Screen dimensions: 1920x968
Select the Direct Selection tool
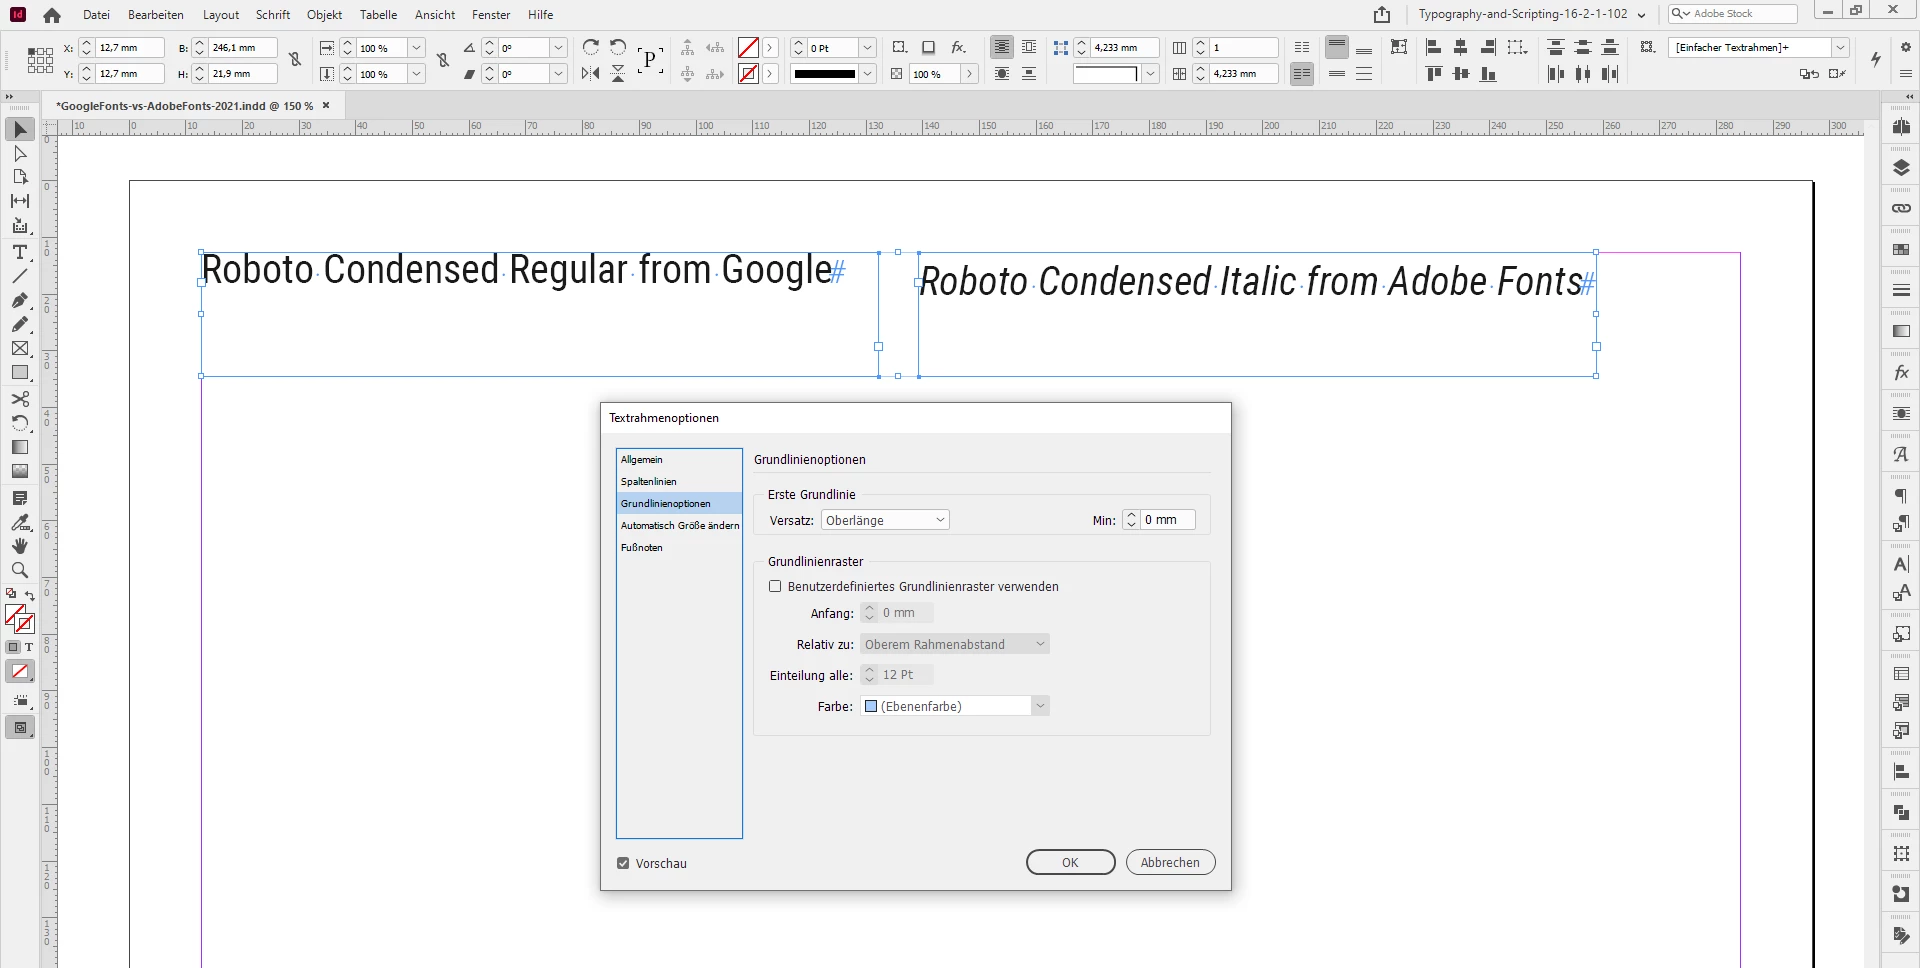[20, 153]
